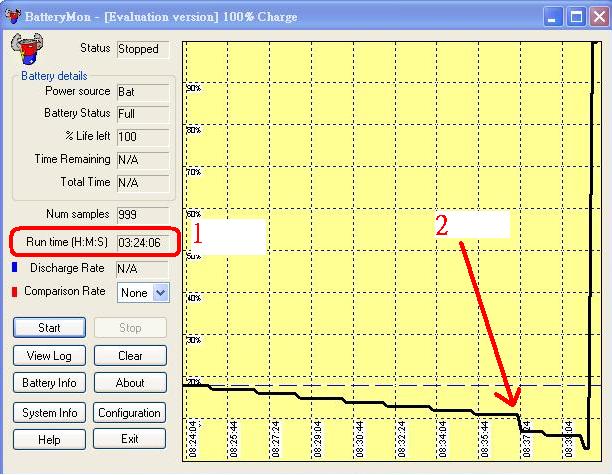Open the Help button

coord(49,439)
